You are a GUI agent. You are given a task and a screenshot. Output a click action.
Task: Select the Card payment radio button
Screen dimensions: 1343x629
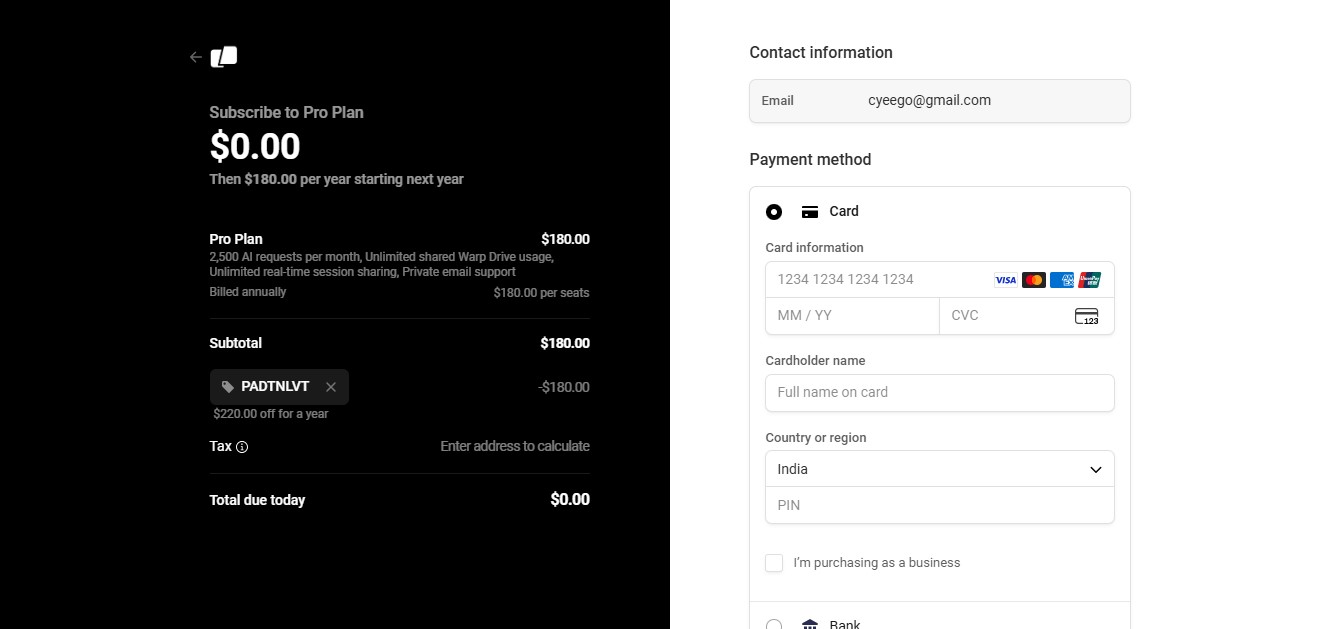(774, 212)
